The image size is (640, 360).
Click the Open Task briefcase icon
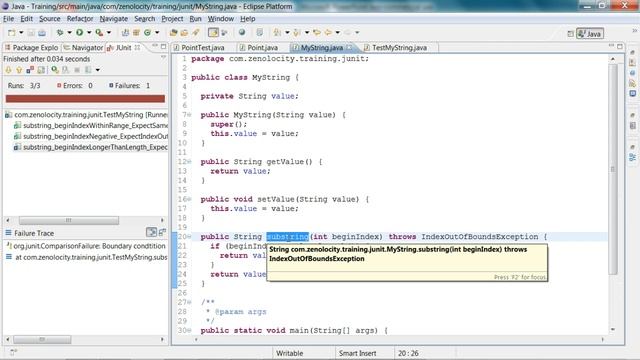click(x=184, y=33)
